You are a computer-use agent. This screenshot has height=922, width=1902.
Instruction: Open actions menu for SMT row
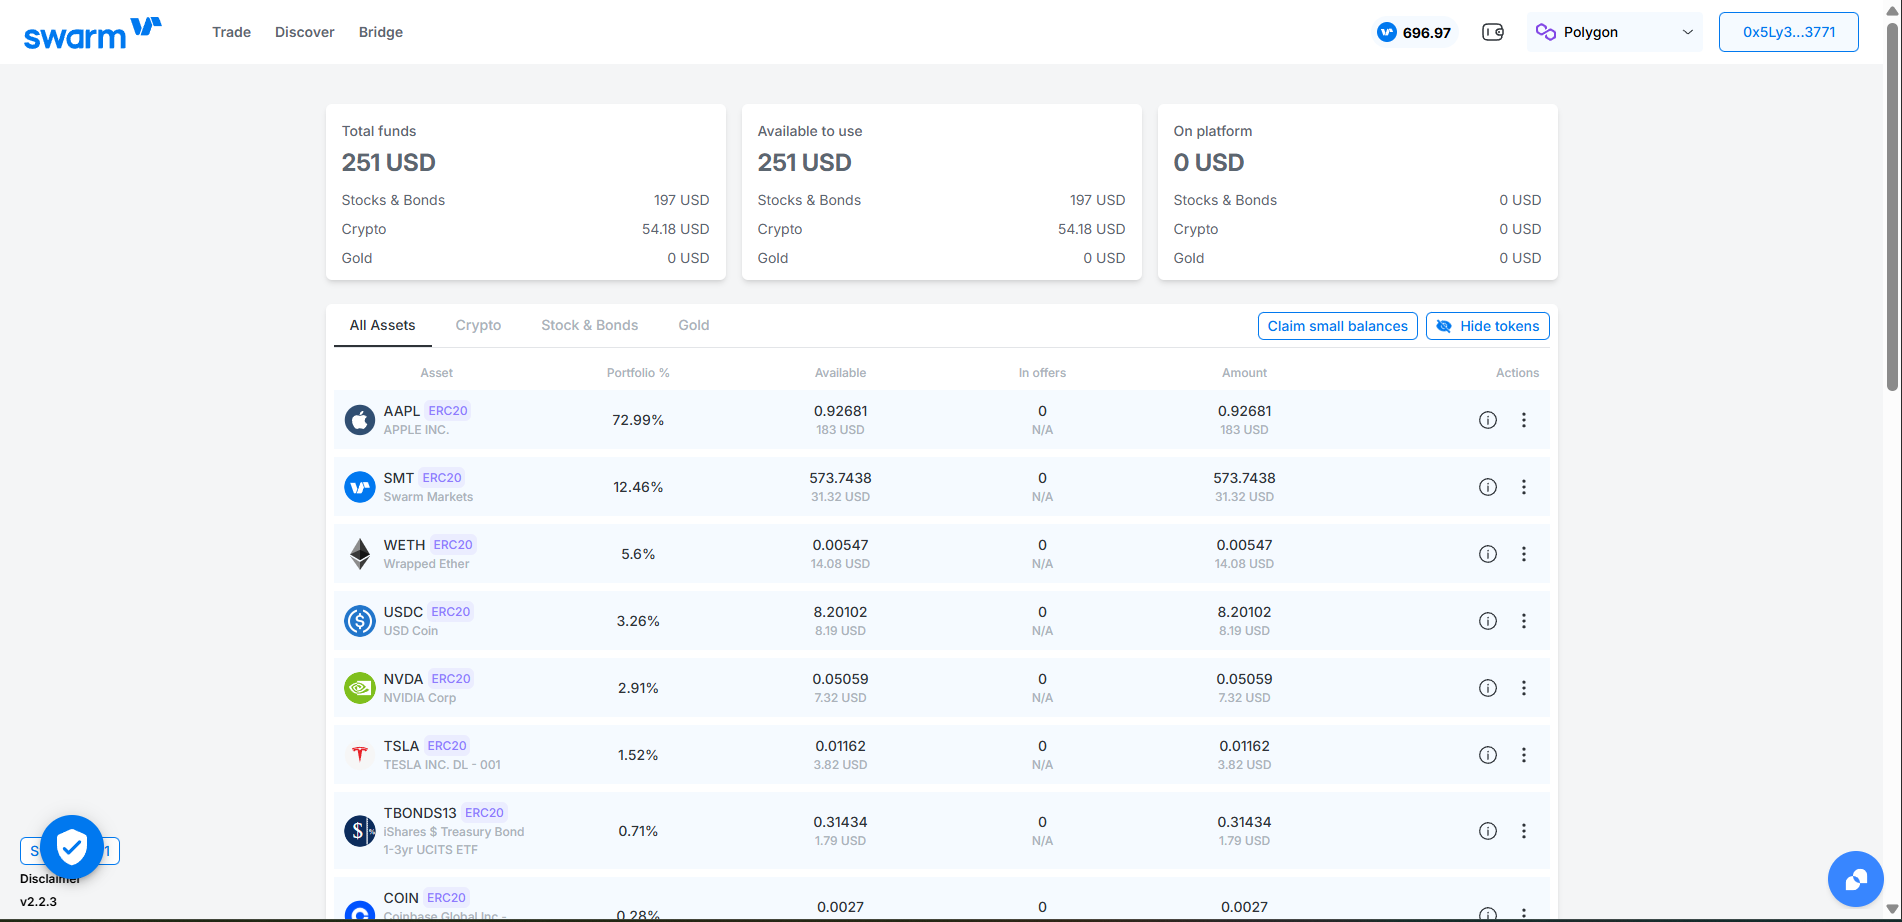point(1523,487)
